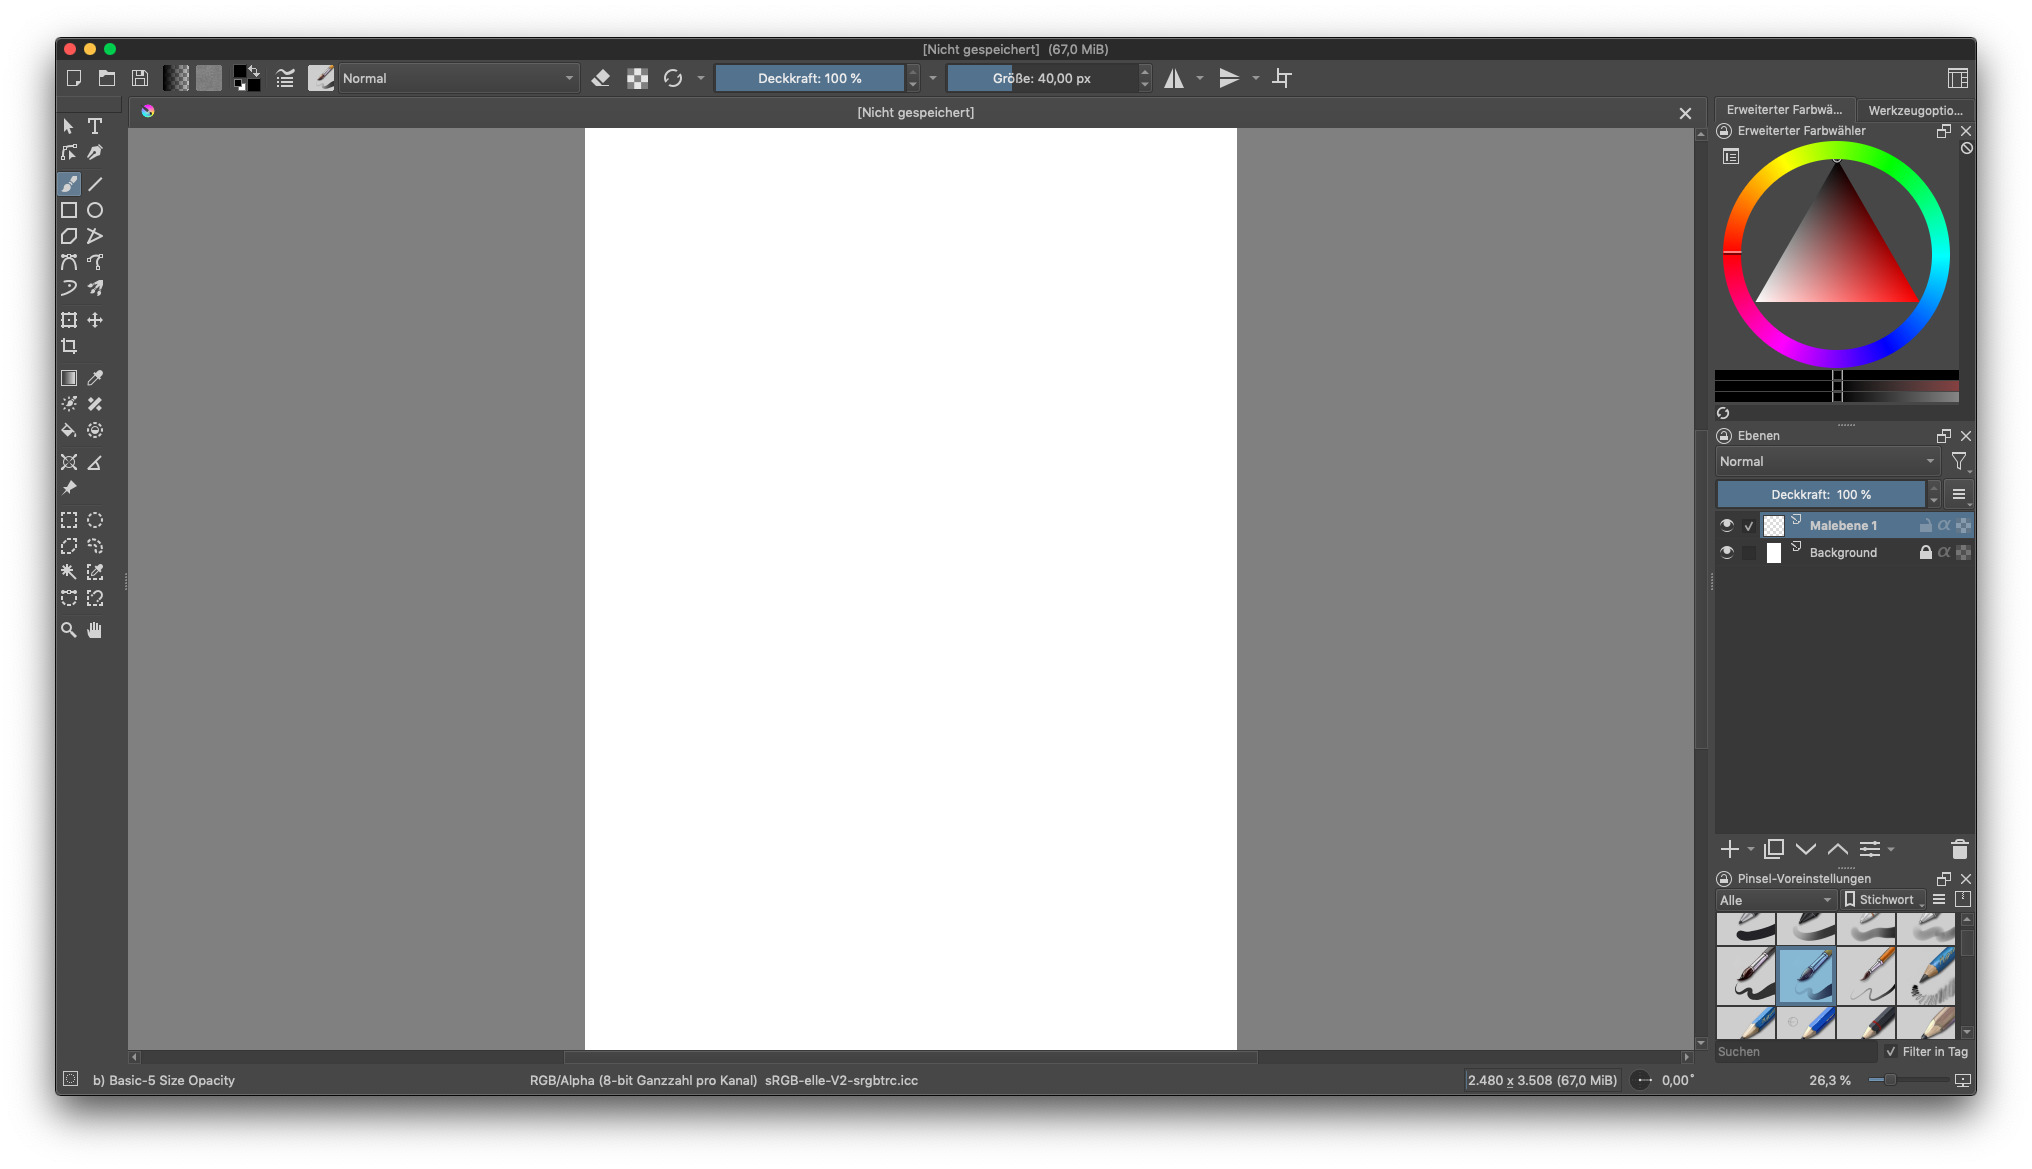
Task: Uncheck the Filter in Tag checkbox
Action: [1891, 1051]
